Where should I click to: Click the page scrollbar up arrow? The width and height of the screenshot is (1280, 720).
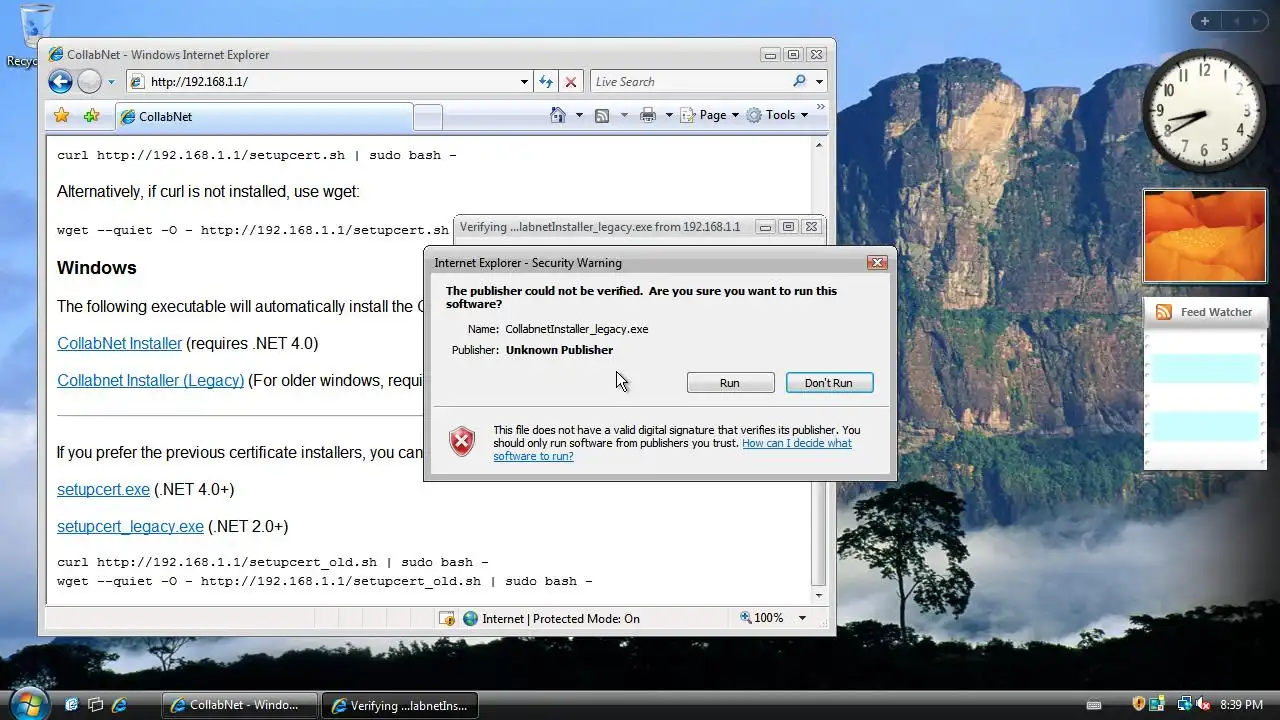pyautogui.click(x=819, y=146)
